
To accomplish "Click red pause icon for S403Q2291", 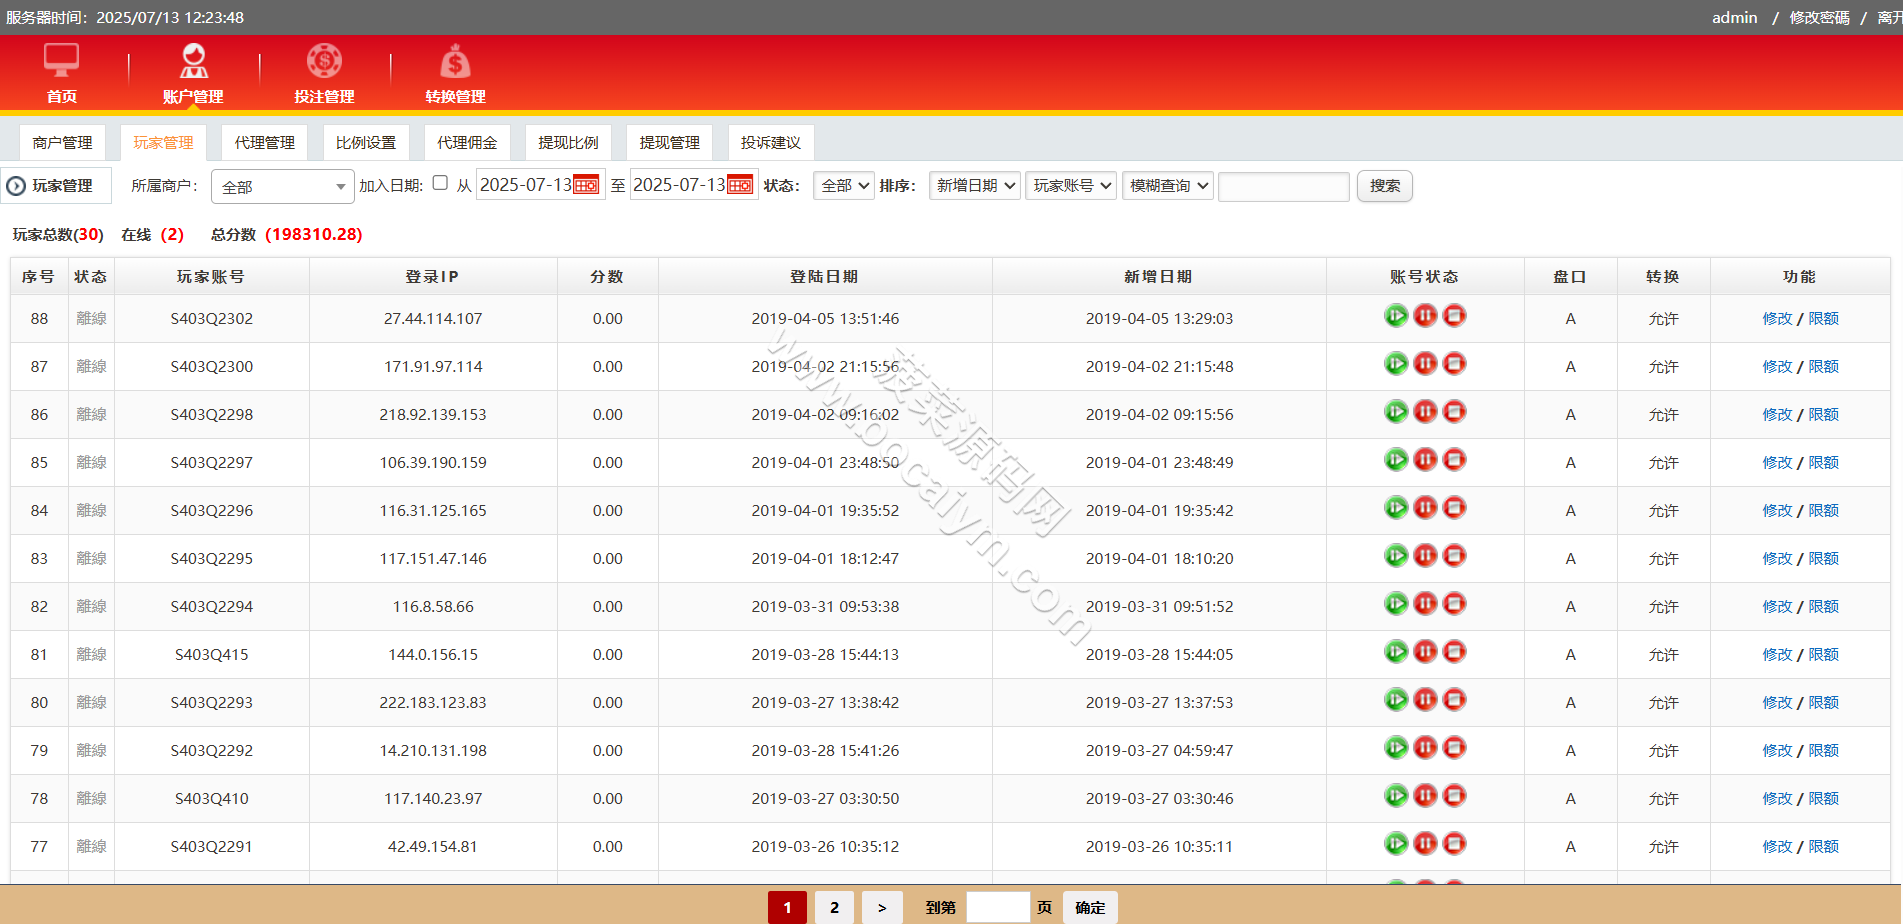I will [x=1425, y=844].
